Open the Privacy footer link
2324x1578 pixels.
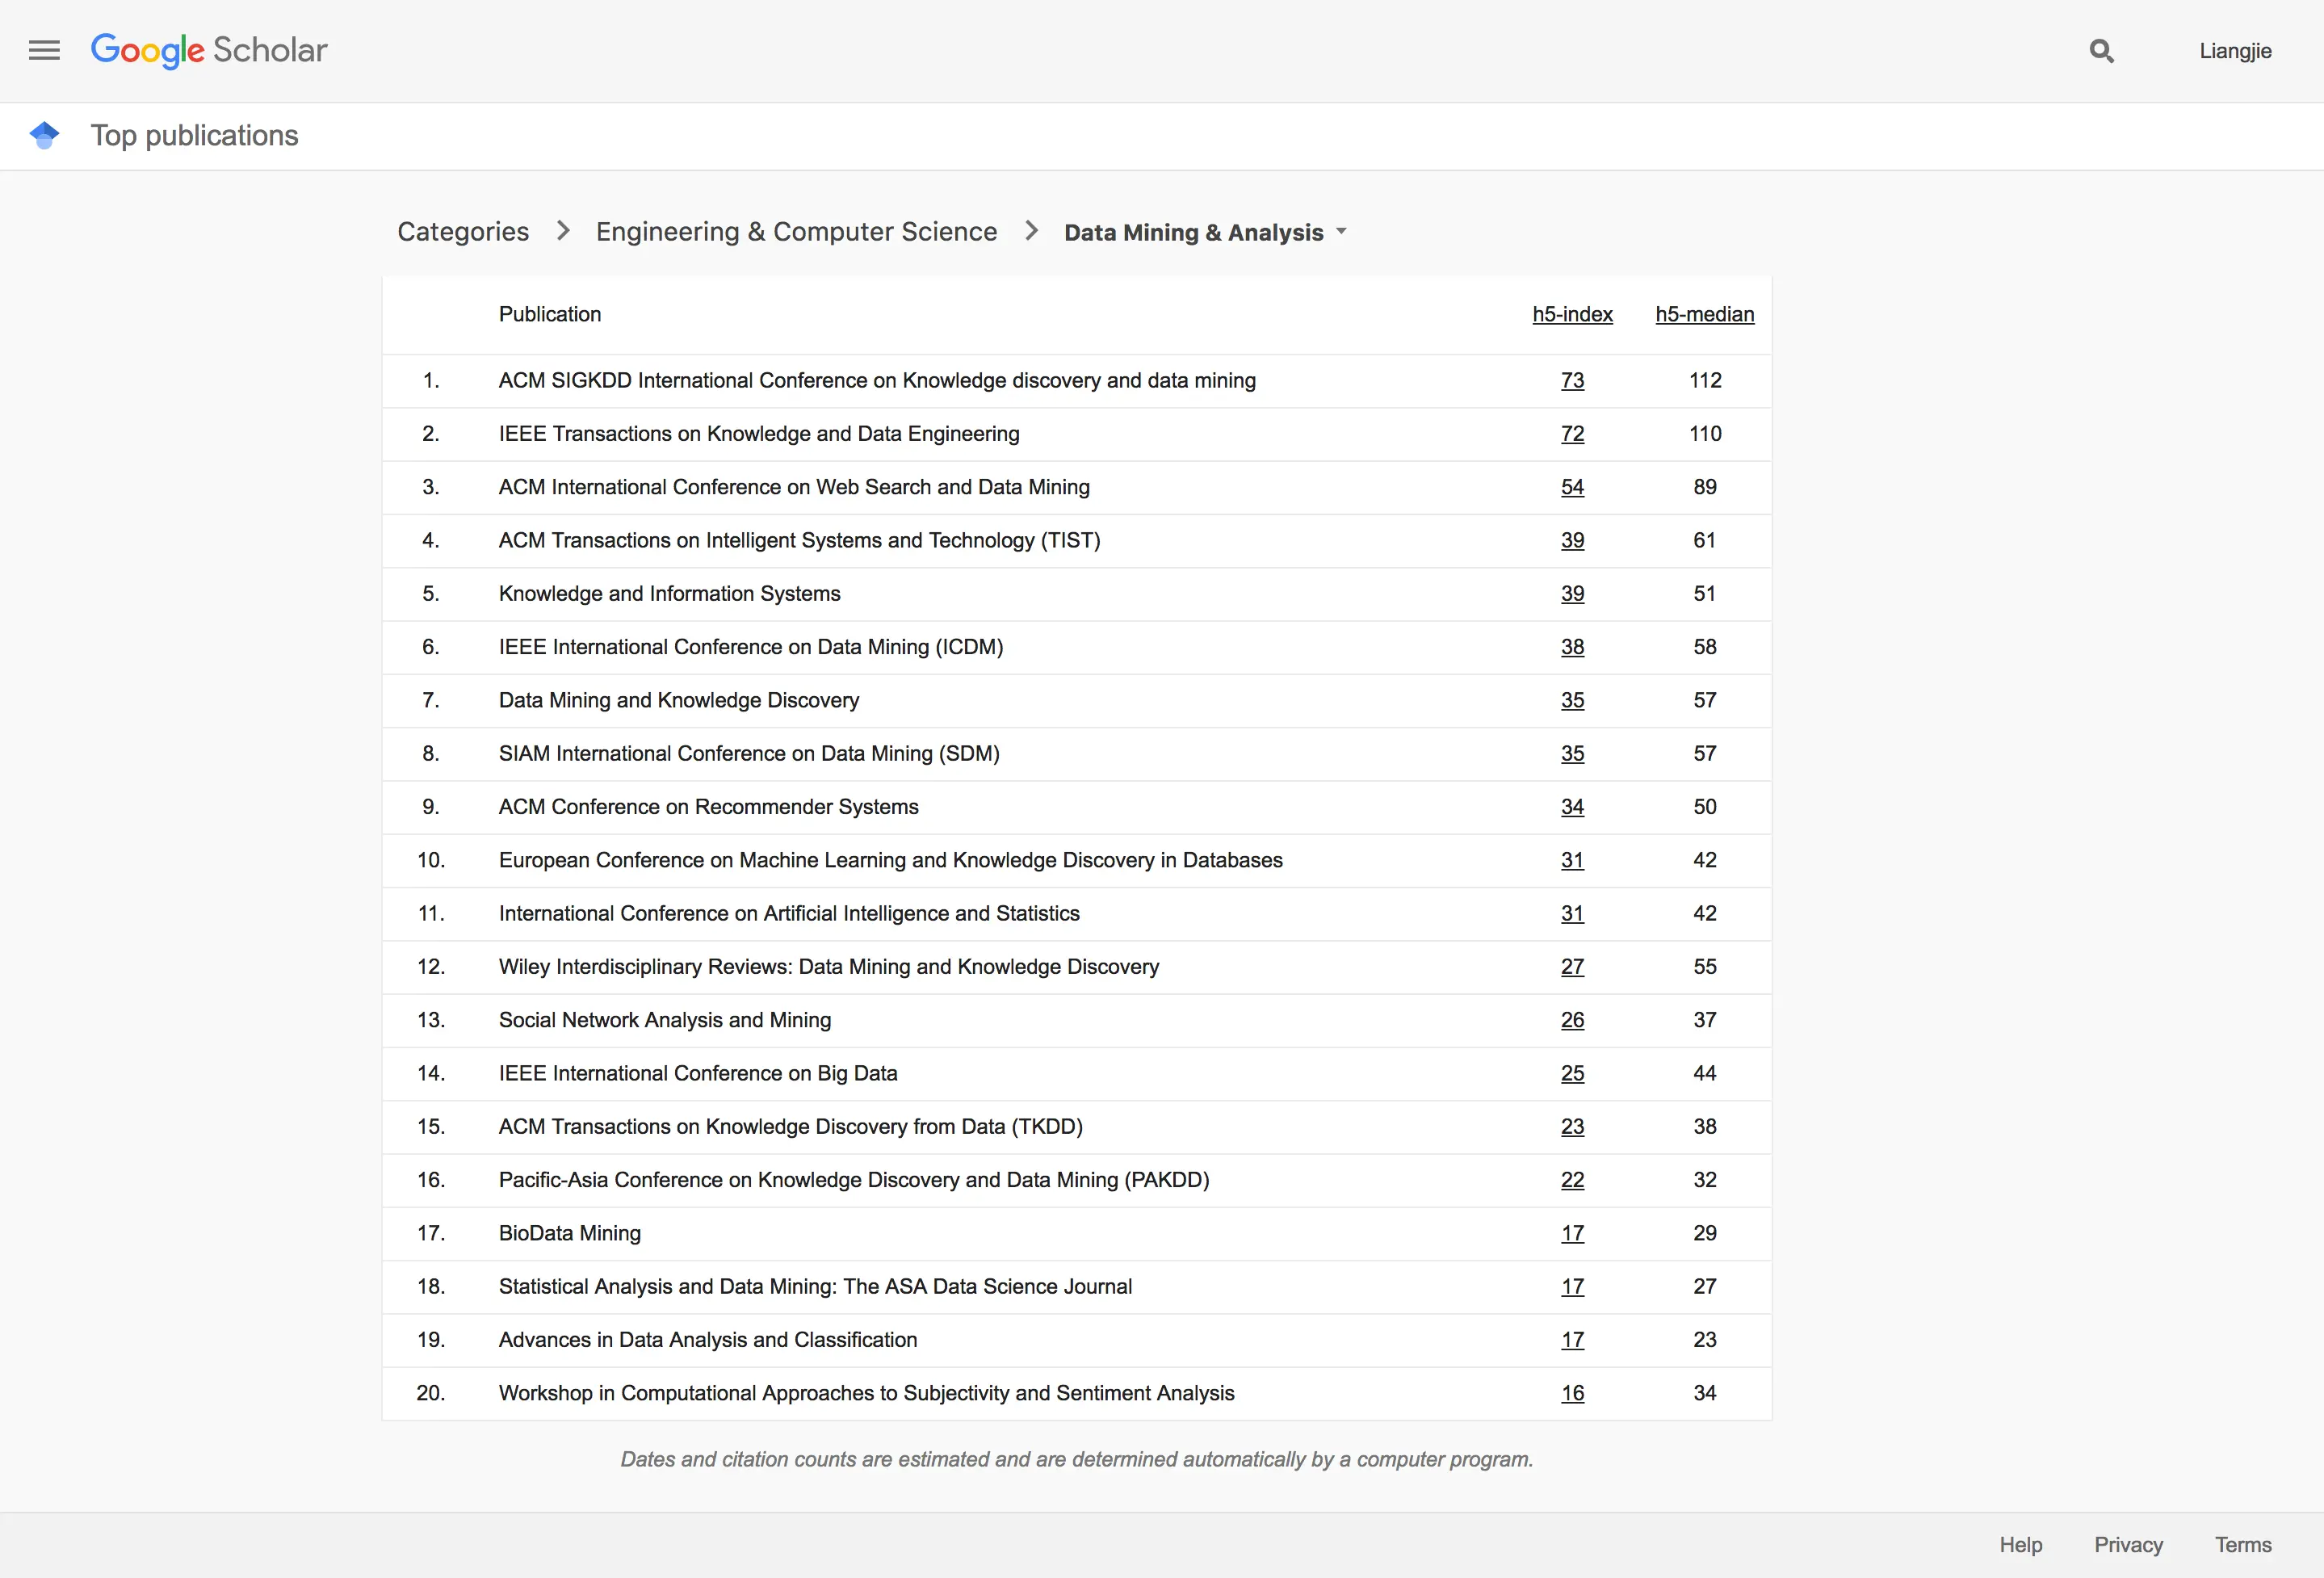click(x=2128, y=1545)
